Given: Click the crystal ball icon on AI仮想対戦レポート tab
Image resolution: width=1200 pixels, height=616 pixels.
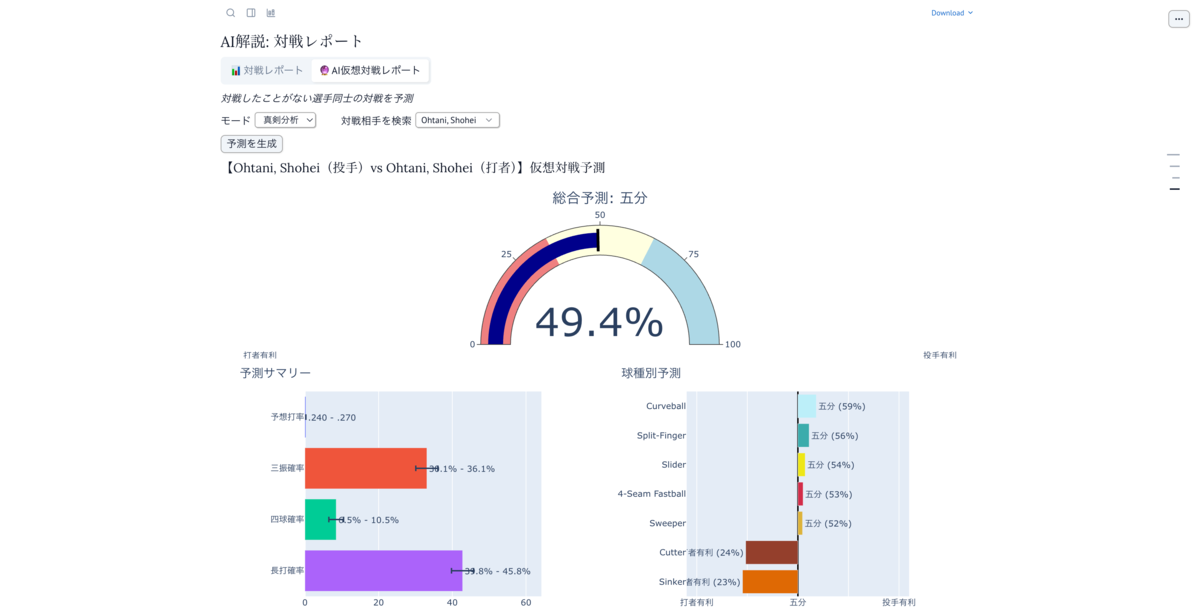Looking at the screenshot, I should [324, 71].
